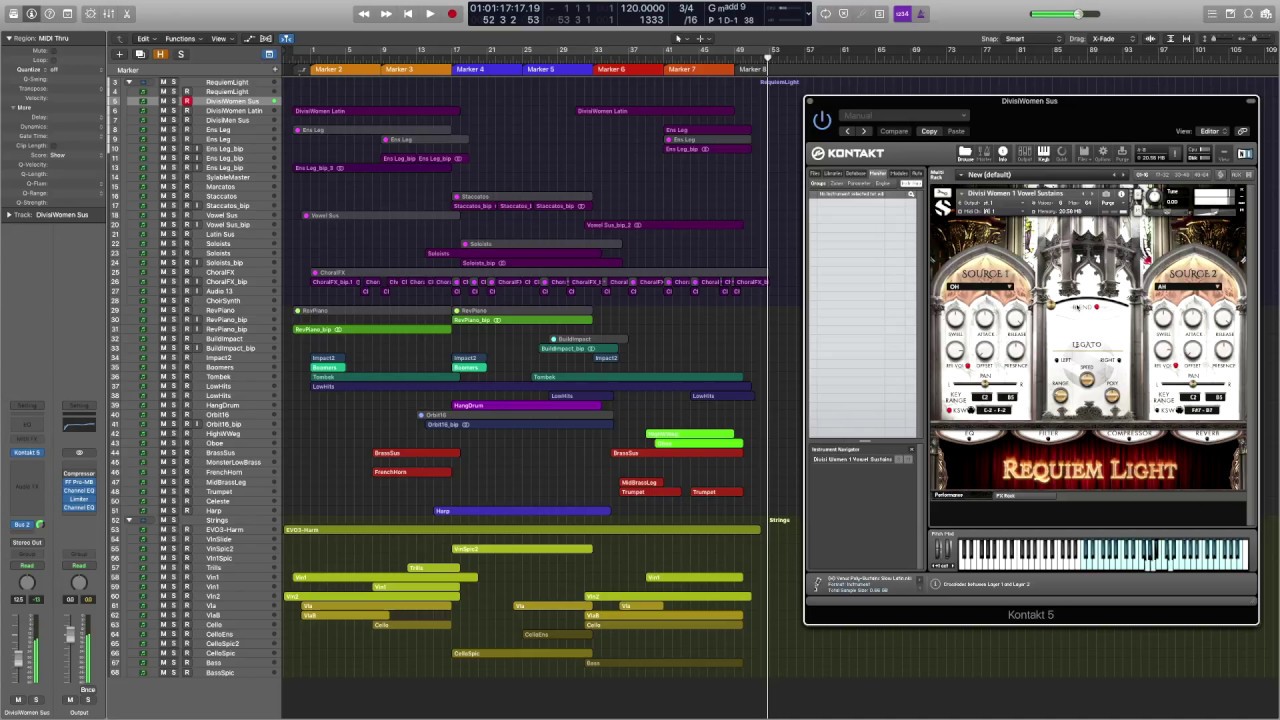Collapse the RequiemLight track stack triangle
1280x720 pixels.
click(x=129, y=83)
